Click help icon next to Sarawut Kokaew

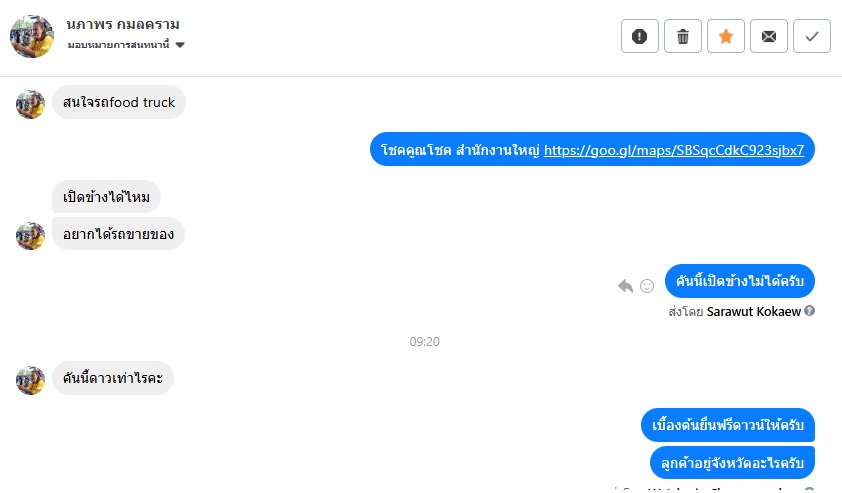pos(809,311)
